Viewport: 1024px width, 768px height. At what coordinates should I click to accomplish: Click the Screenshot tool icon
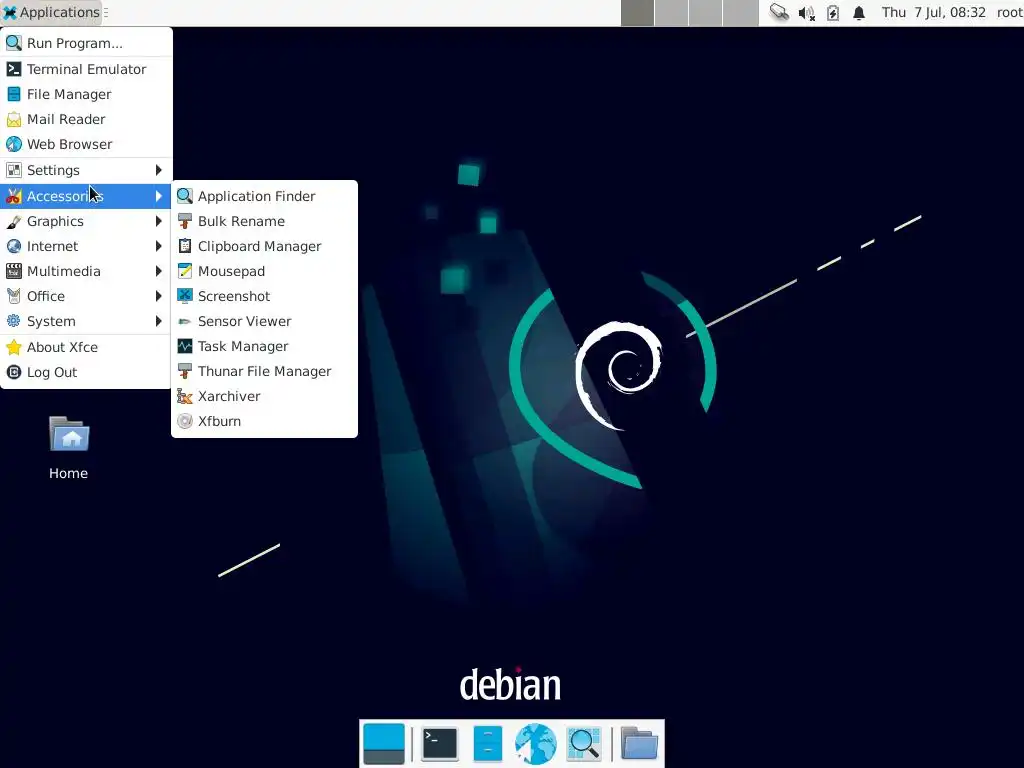[185, 296]
